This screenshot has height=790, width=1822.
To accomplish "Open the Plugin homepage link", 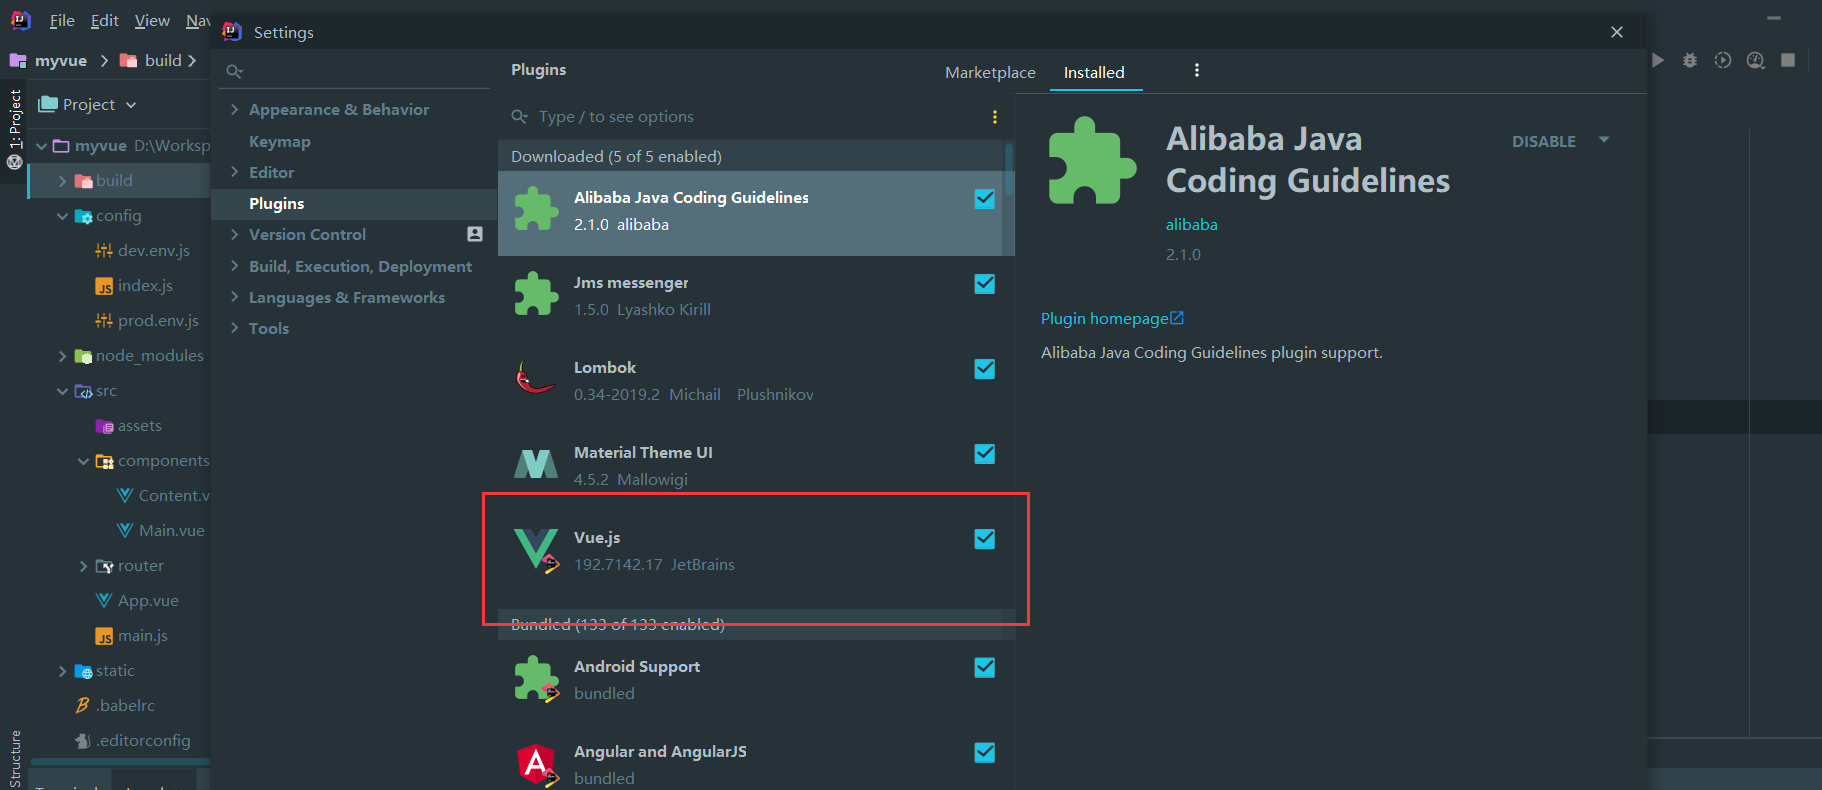I will [x=1112, y=318].
